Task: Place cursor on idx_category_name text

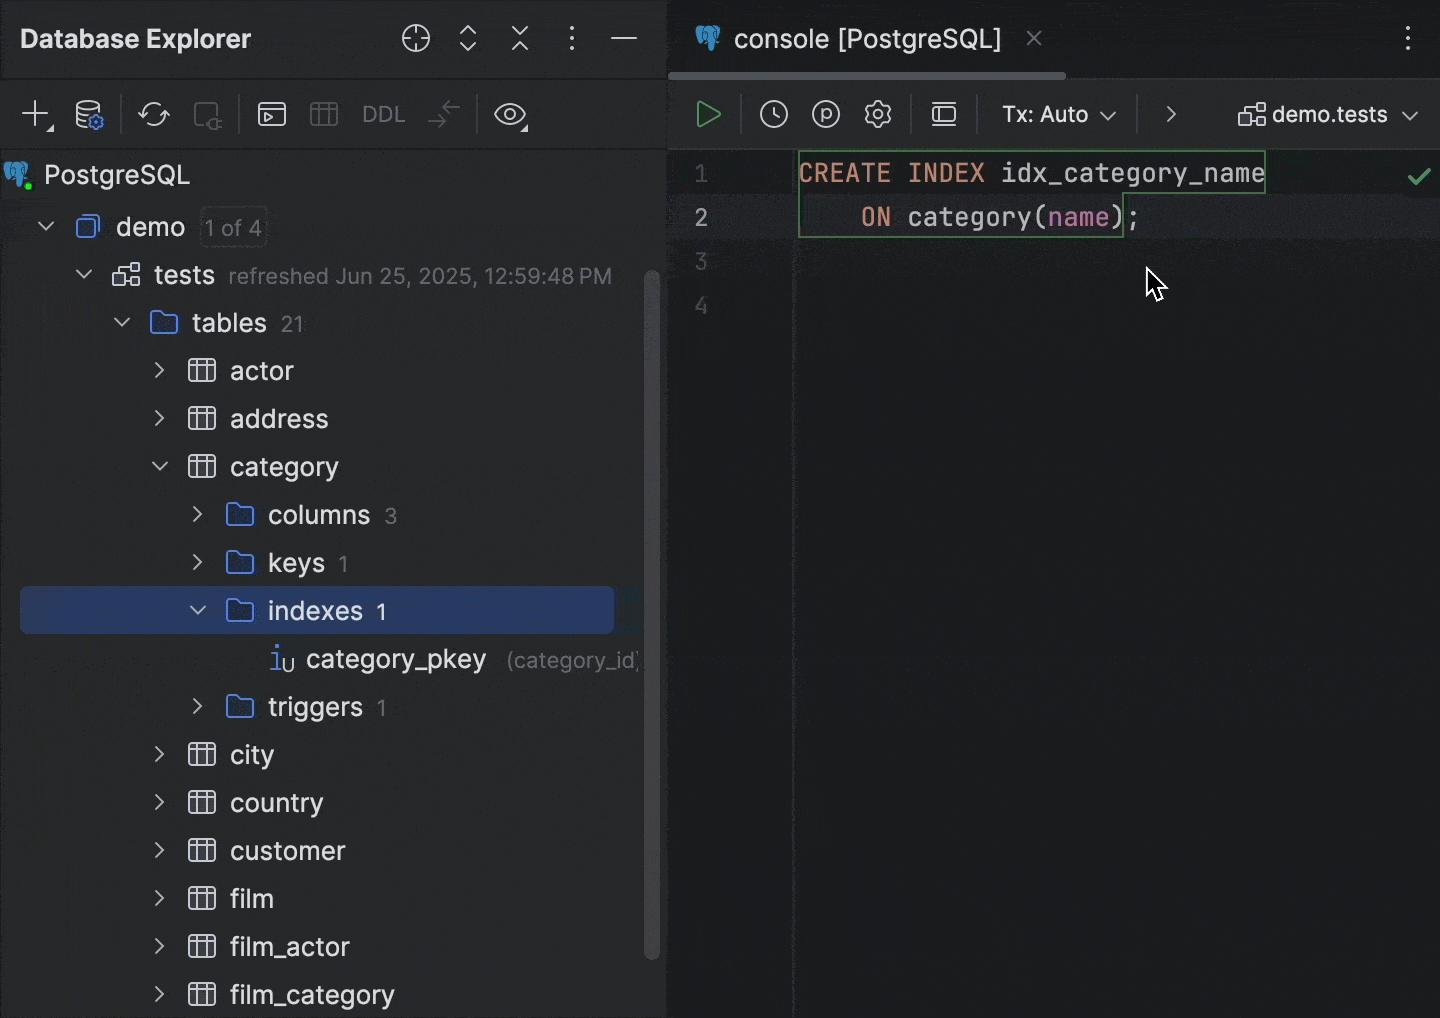Action: click(x=1133, y=173)
